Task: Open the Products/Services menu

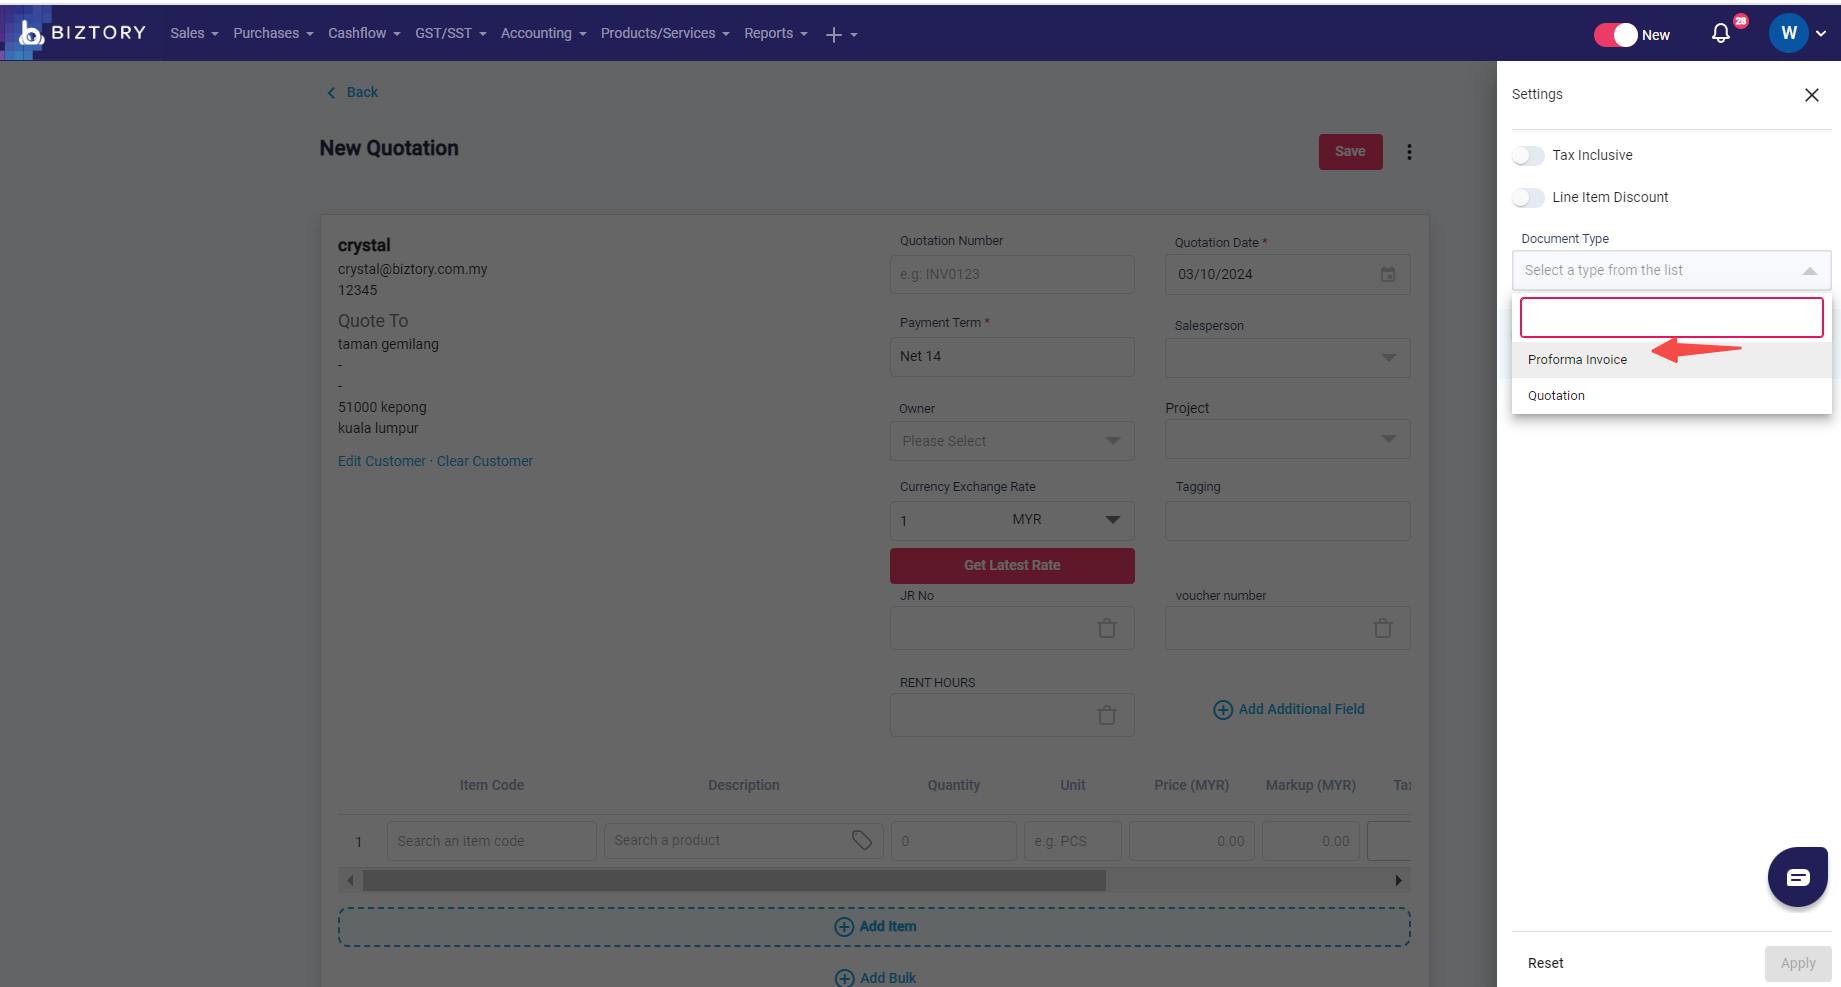Action: coord(665,34)
